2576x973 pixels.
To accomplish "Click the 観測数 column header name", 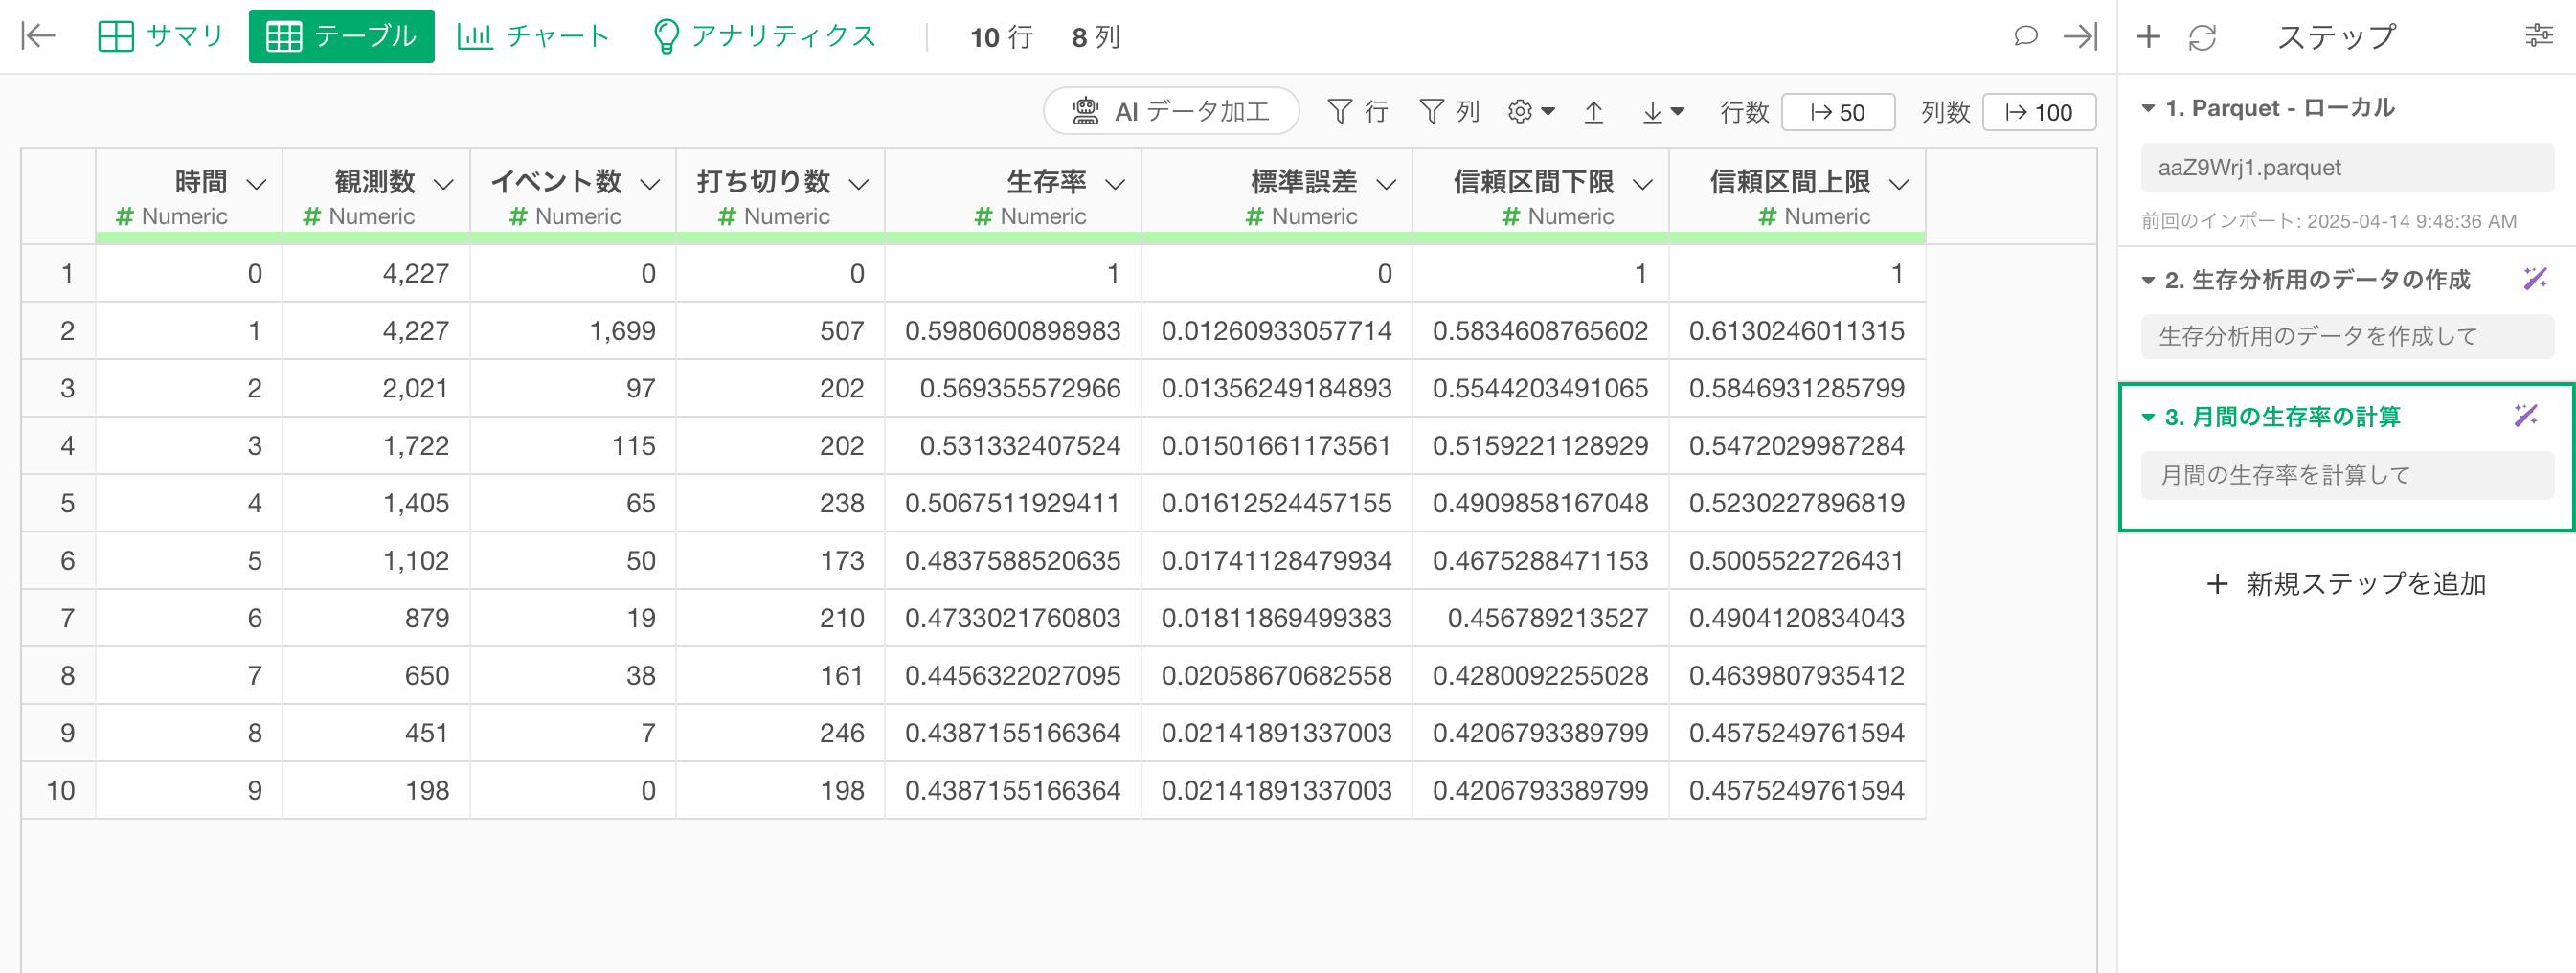I will click(x=375, y=182).
